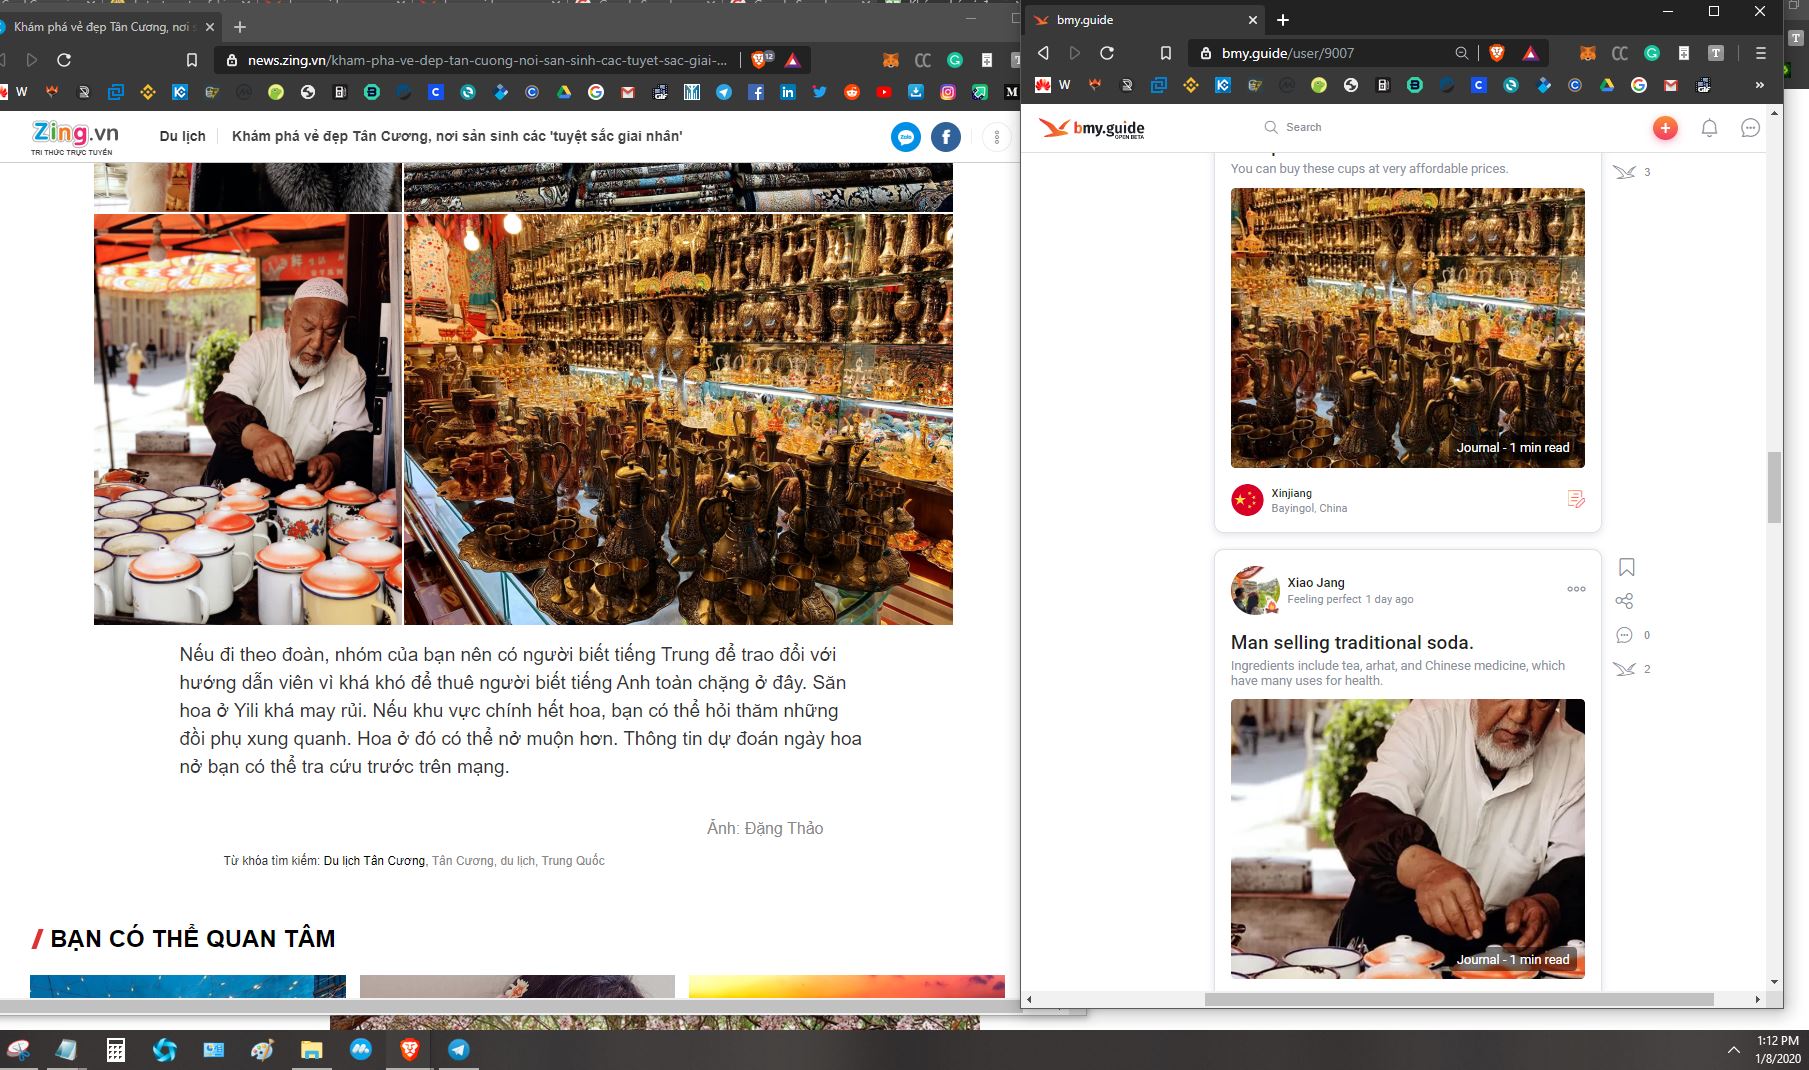Open Du lịch section link in Zing header
Image resolution: width=1809 pixels, height=1070 pixels.
182,136
